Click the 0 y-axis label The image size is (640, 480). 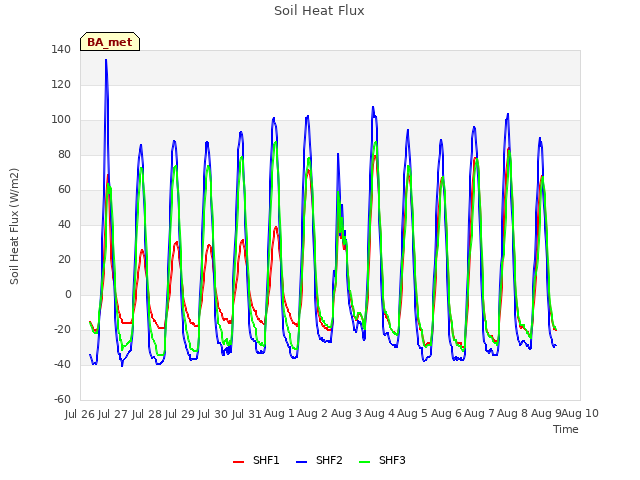(x=68, y=295)
